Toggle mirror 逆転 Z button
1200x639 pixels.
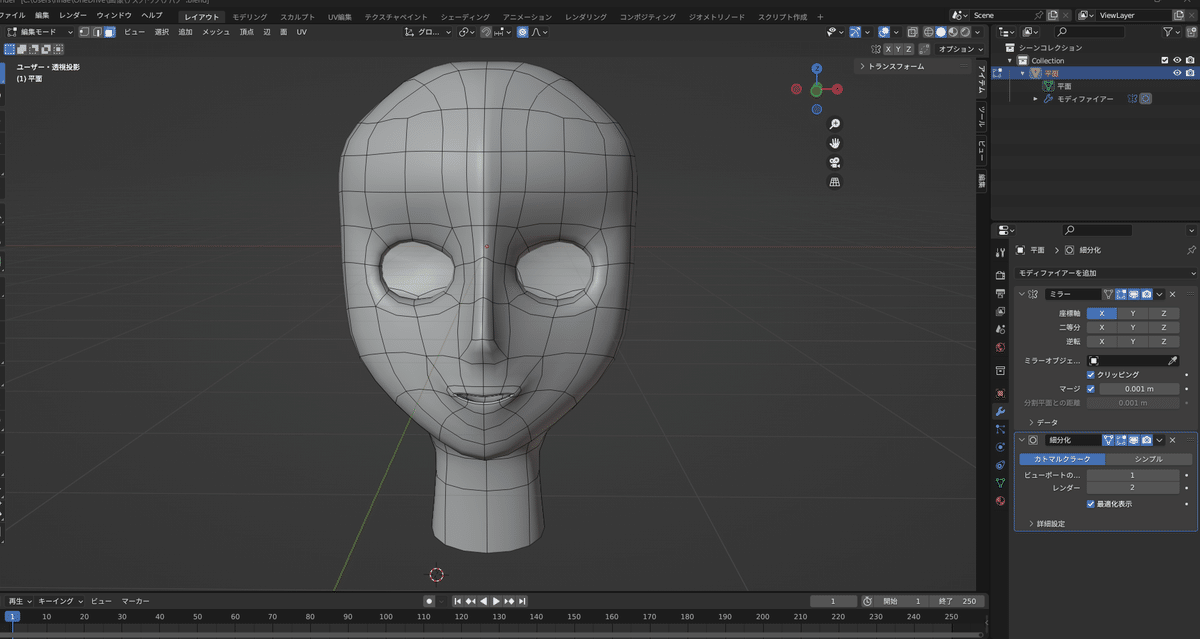[1164, 341]
